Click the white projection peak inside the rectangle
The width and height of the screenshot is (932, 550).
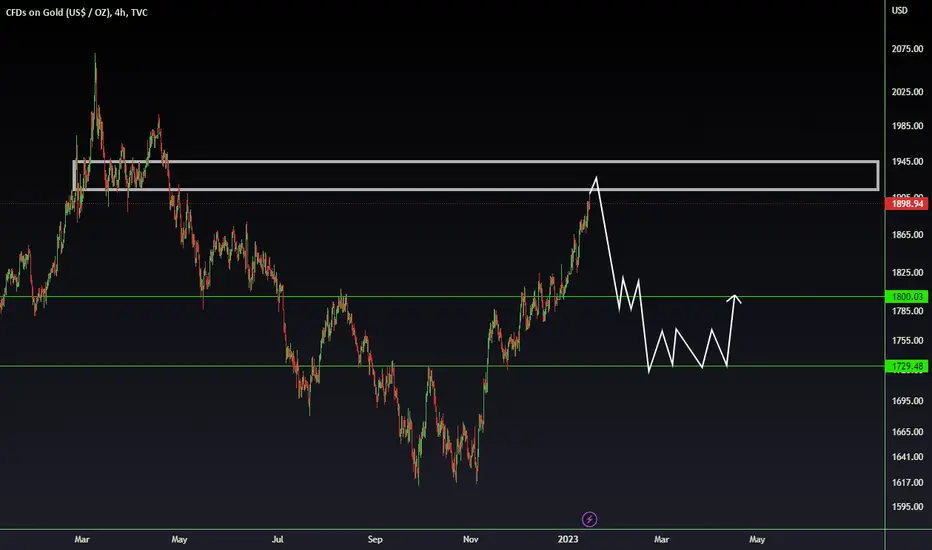tap(596, 178)
